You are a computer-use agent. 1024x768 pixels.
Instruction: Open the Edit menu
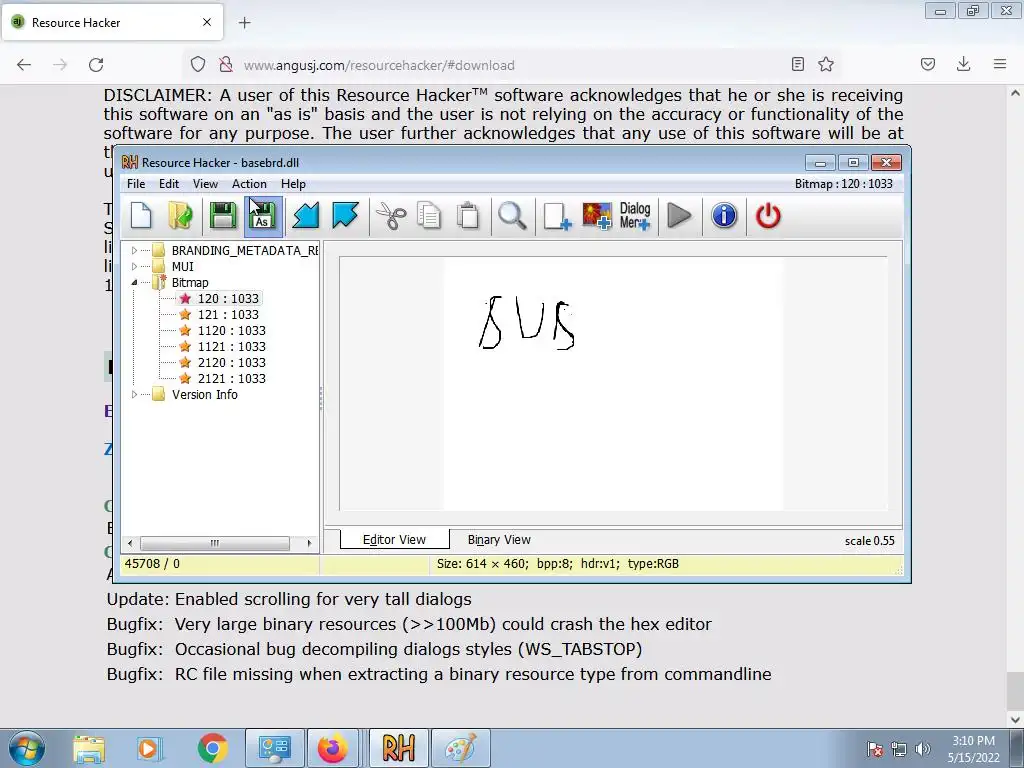pyautogui.click(x=168, y=184)
